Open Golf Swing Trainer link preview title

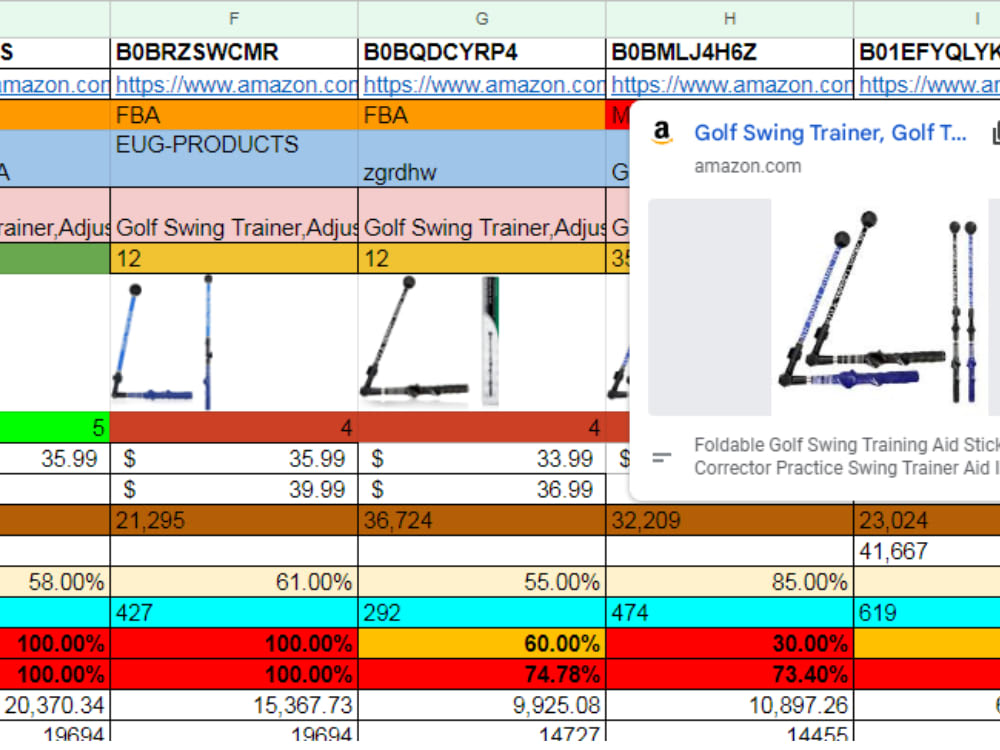coord(830,133)
